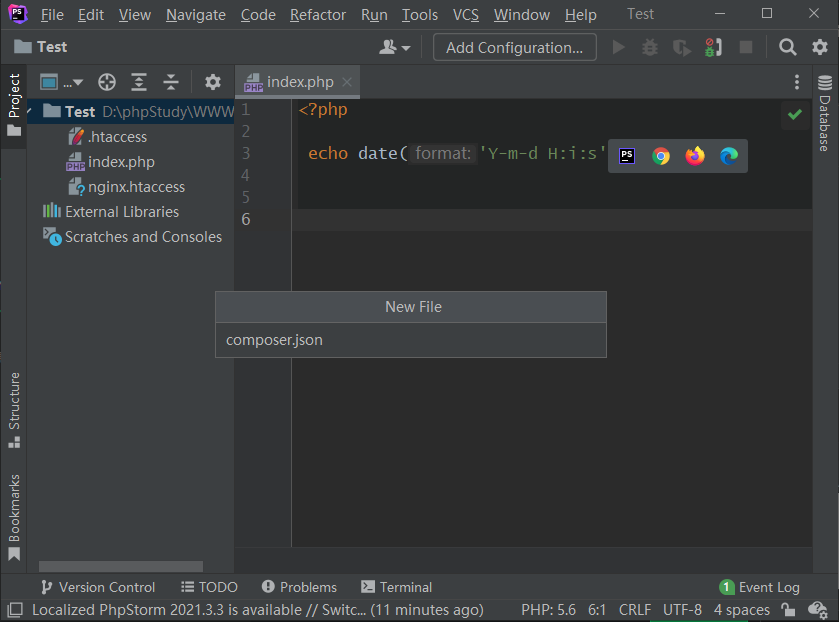Toggle tool window quick access icon
Viewport: 839px width, 622px height.
[15, 610]
